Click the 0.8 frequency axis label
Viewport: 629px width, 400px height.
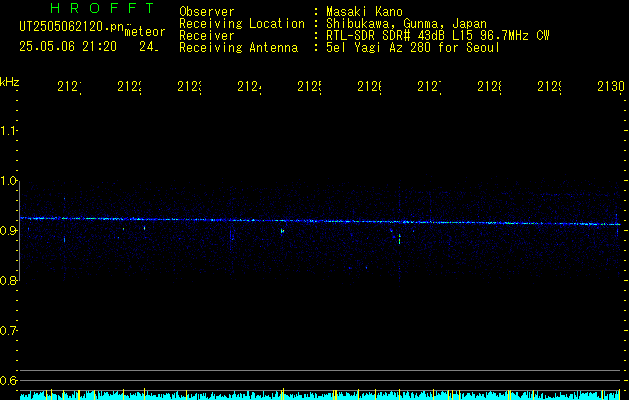coord(8,280)
